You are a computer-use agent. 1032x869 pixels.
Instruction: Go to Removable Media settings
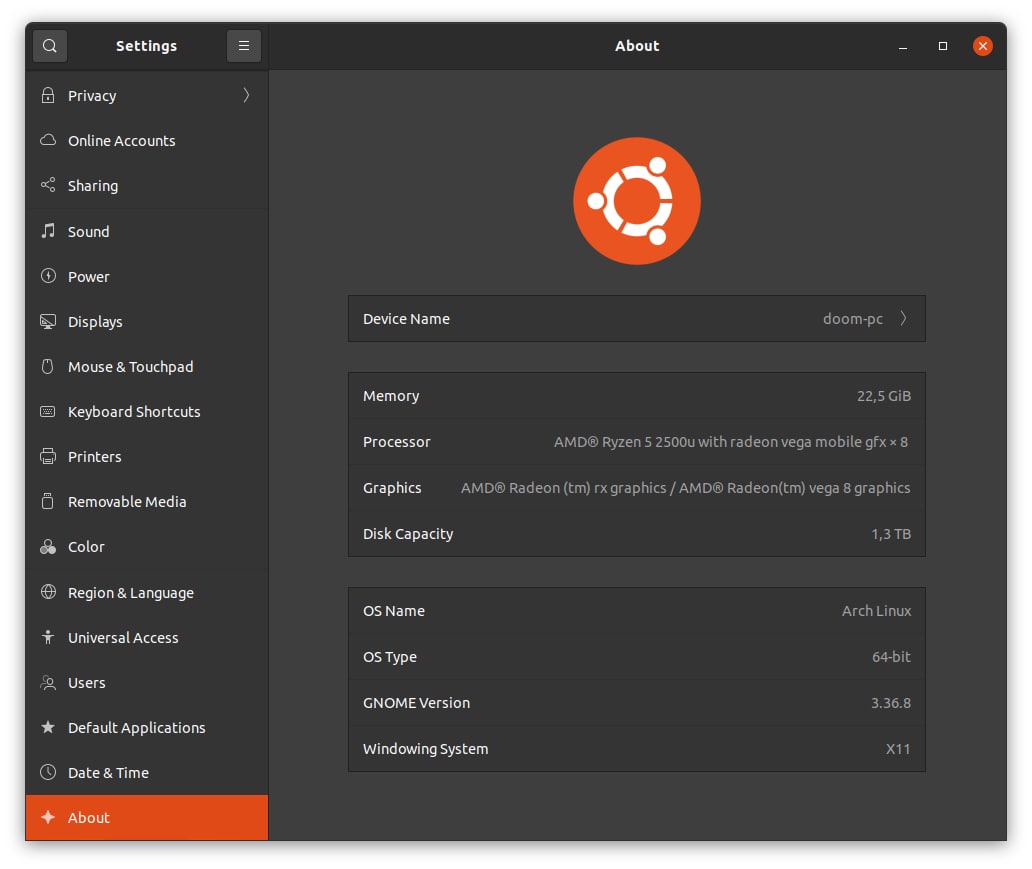[x=147, y=502]
